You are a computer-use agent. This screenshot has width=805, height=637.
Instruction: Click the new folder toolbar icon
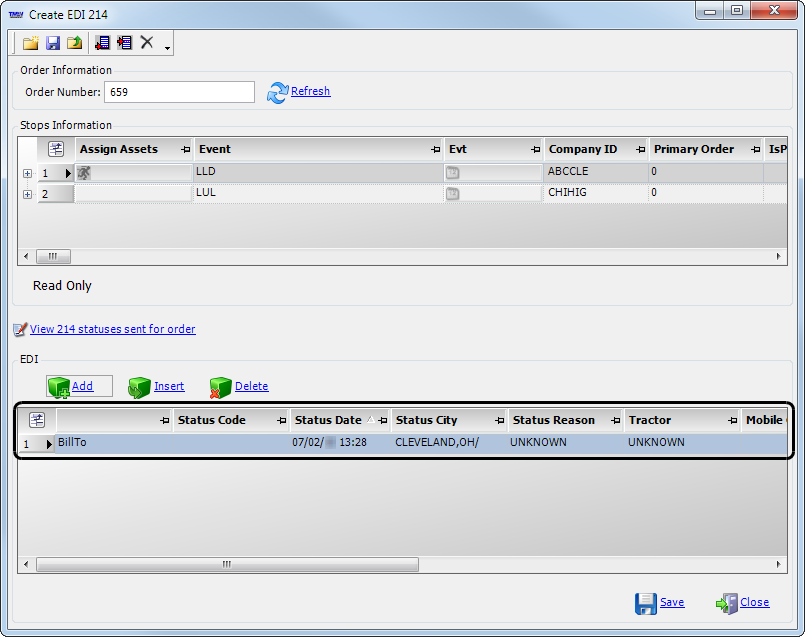(x=30, y=43)
